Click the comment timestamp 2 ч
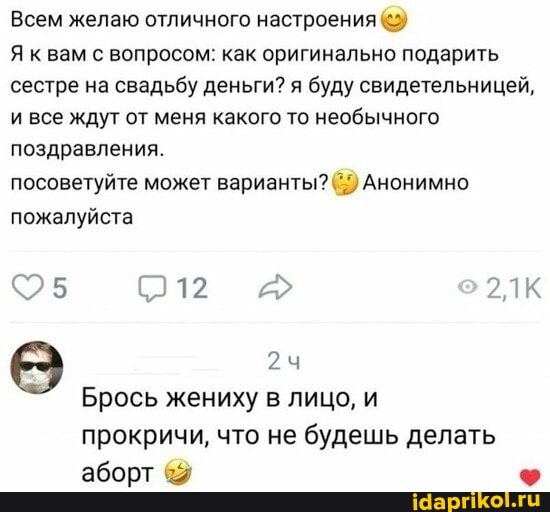This screenshot has height=512, width=550. tap(283, 362)
